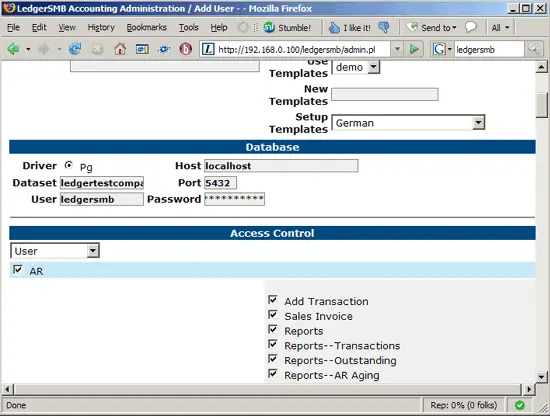Click the horizontal scrollbar right arrow

click(x=529, y=389)
